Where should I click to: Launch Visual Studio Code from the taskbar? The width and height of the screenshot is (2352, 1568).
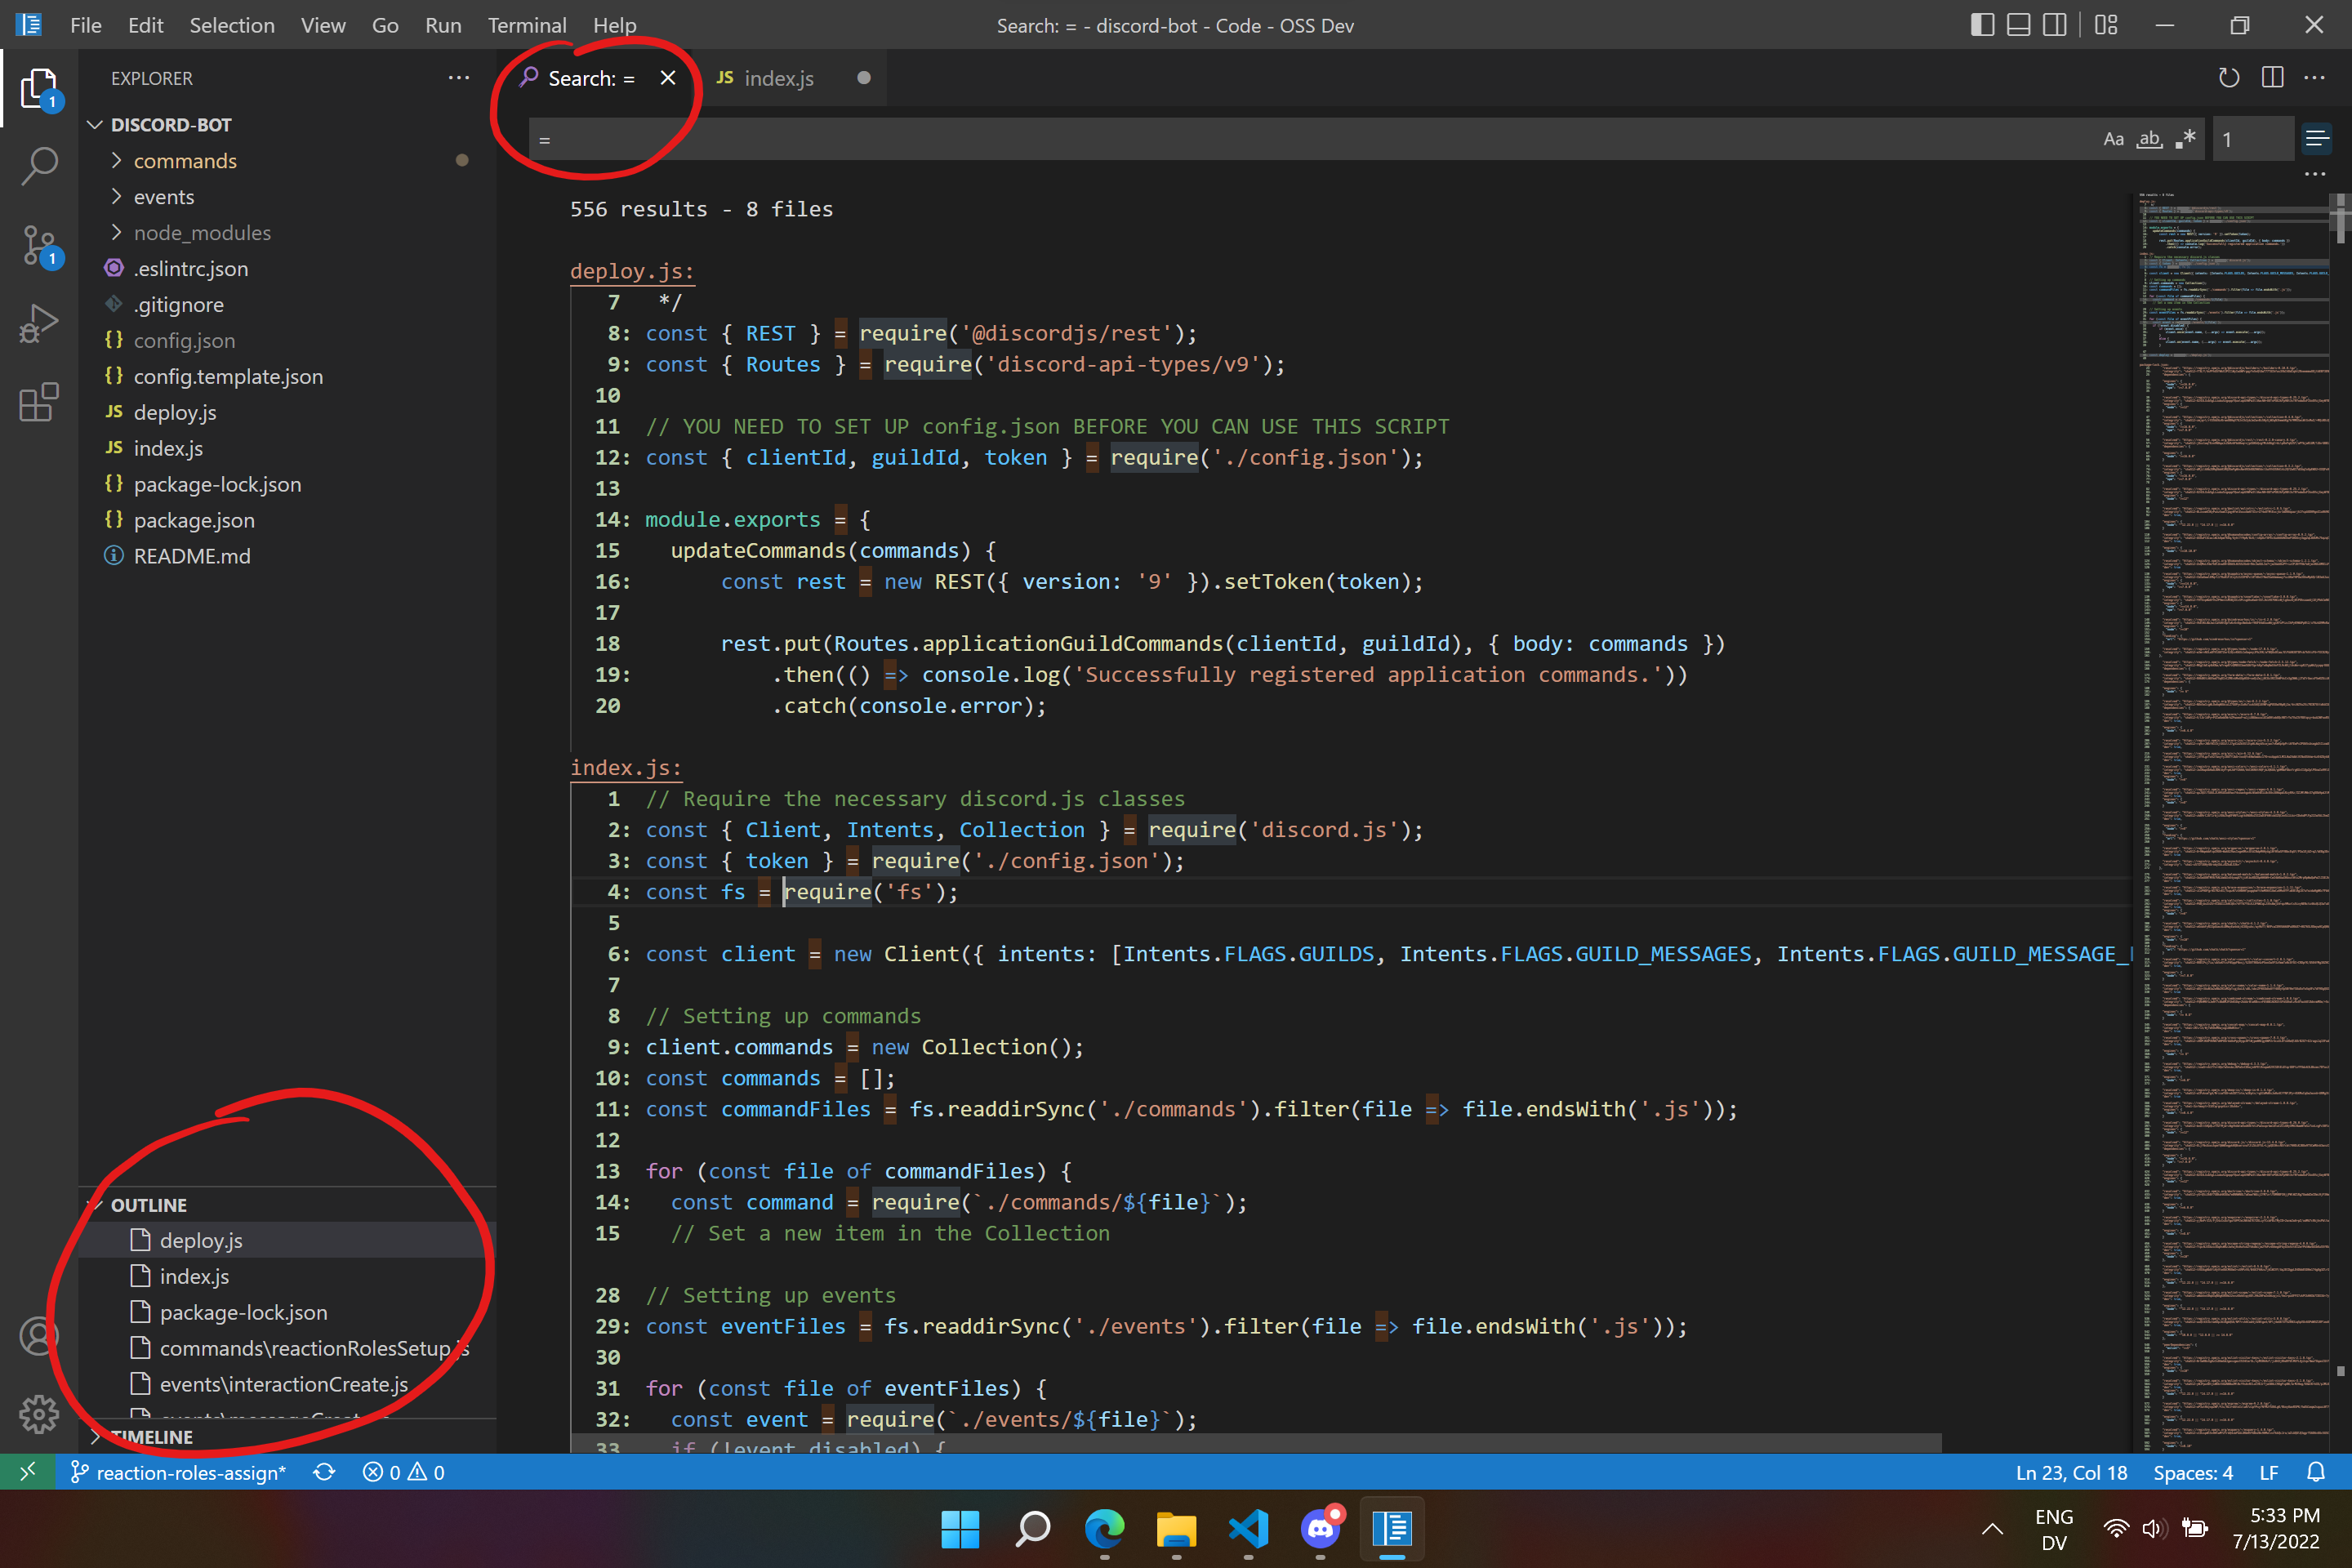click(1248, 1529)
